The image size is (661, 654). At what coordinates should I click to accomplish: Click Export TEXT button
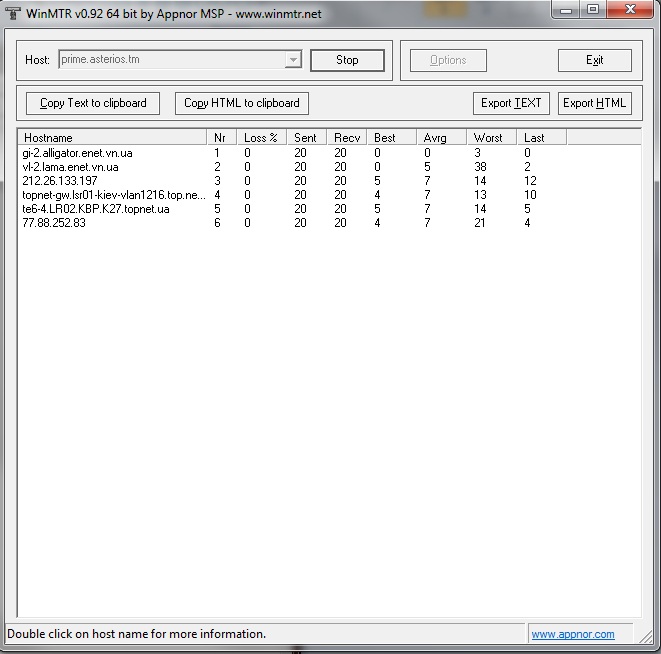511,103
